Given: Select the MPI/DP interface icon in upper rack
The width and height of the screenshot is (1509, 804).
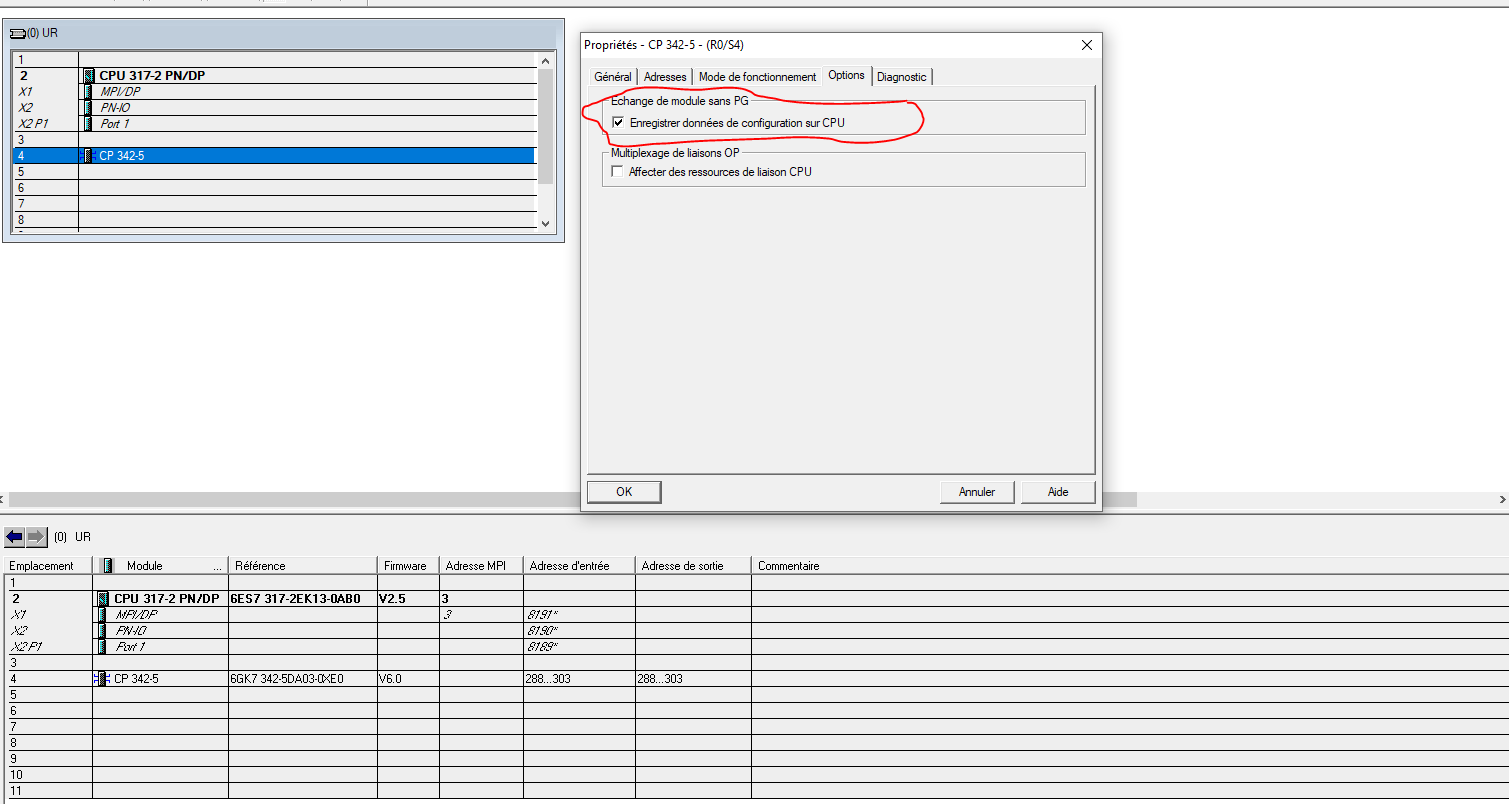Looking at the screenshot, I should coord(89,92).
